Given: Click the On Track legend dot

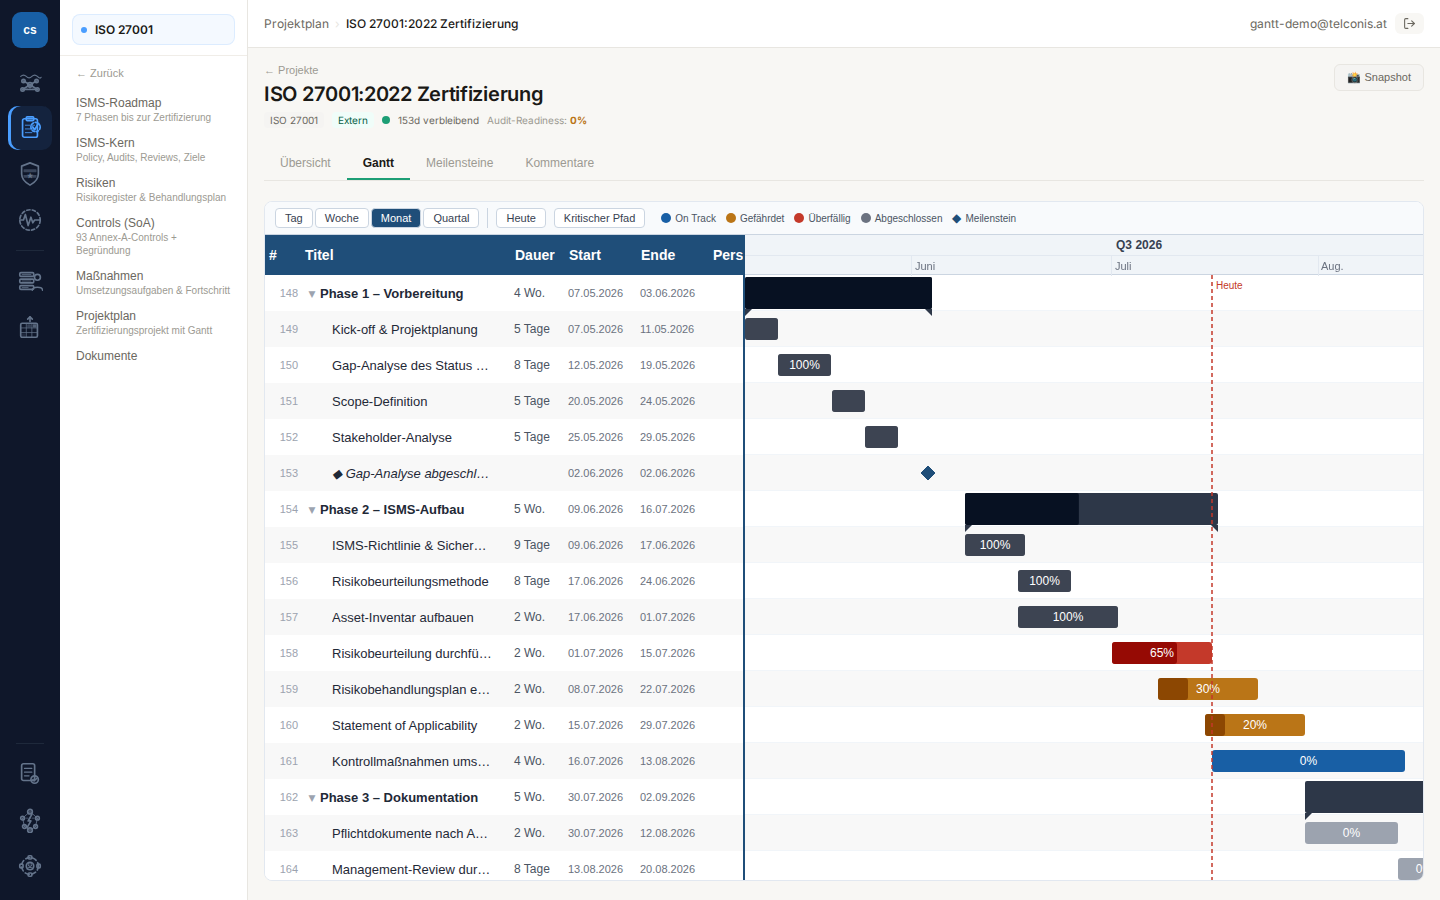Looking at the screenshot, I should coord(666,218).
